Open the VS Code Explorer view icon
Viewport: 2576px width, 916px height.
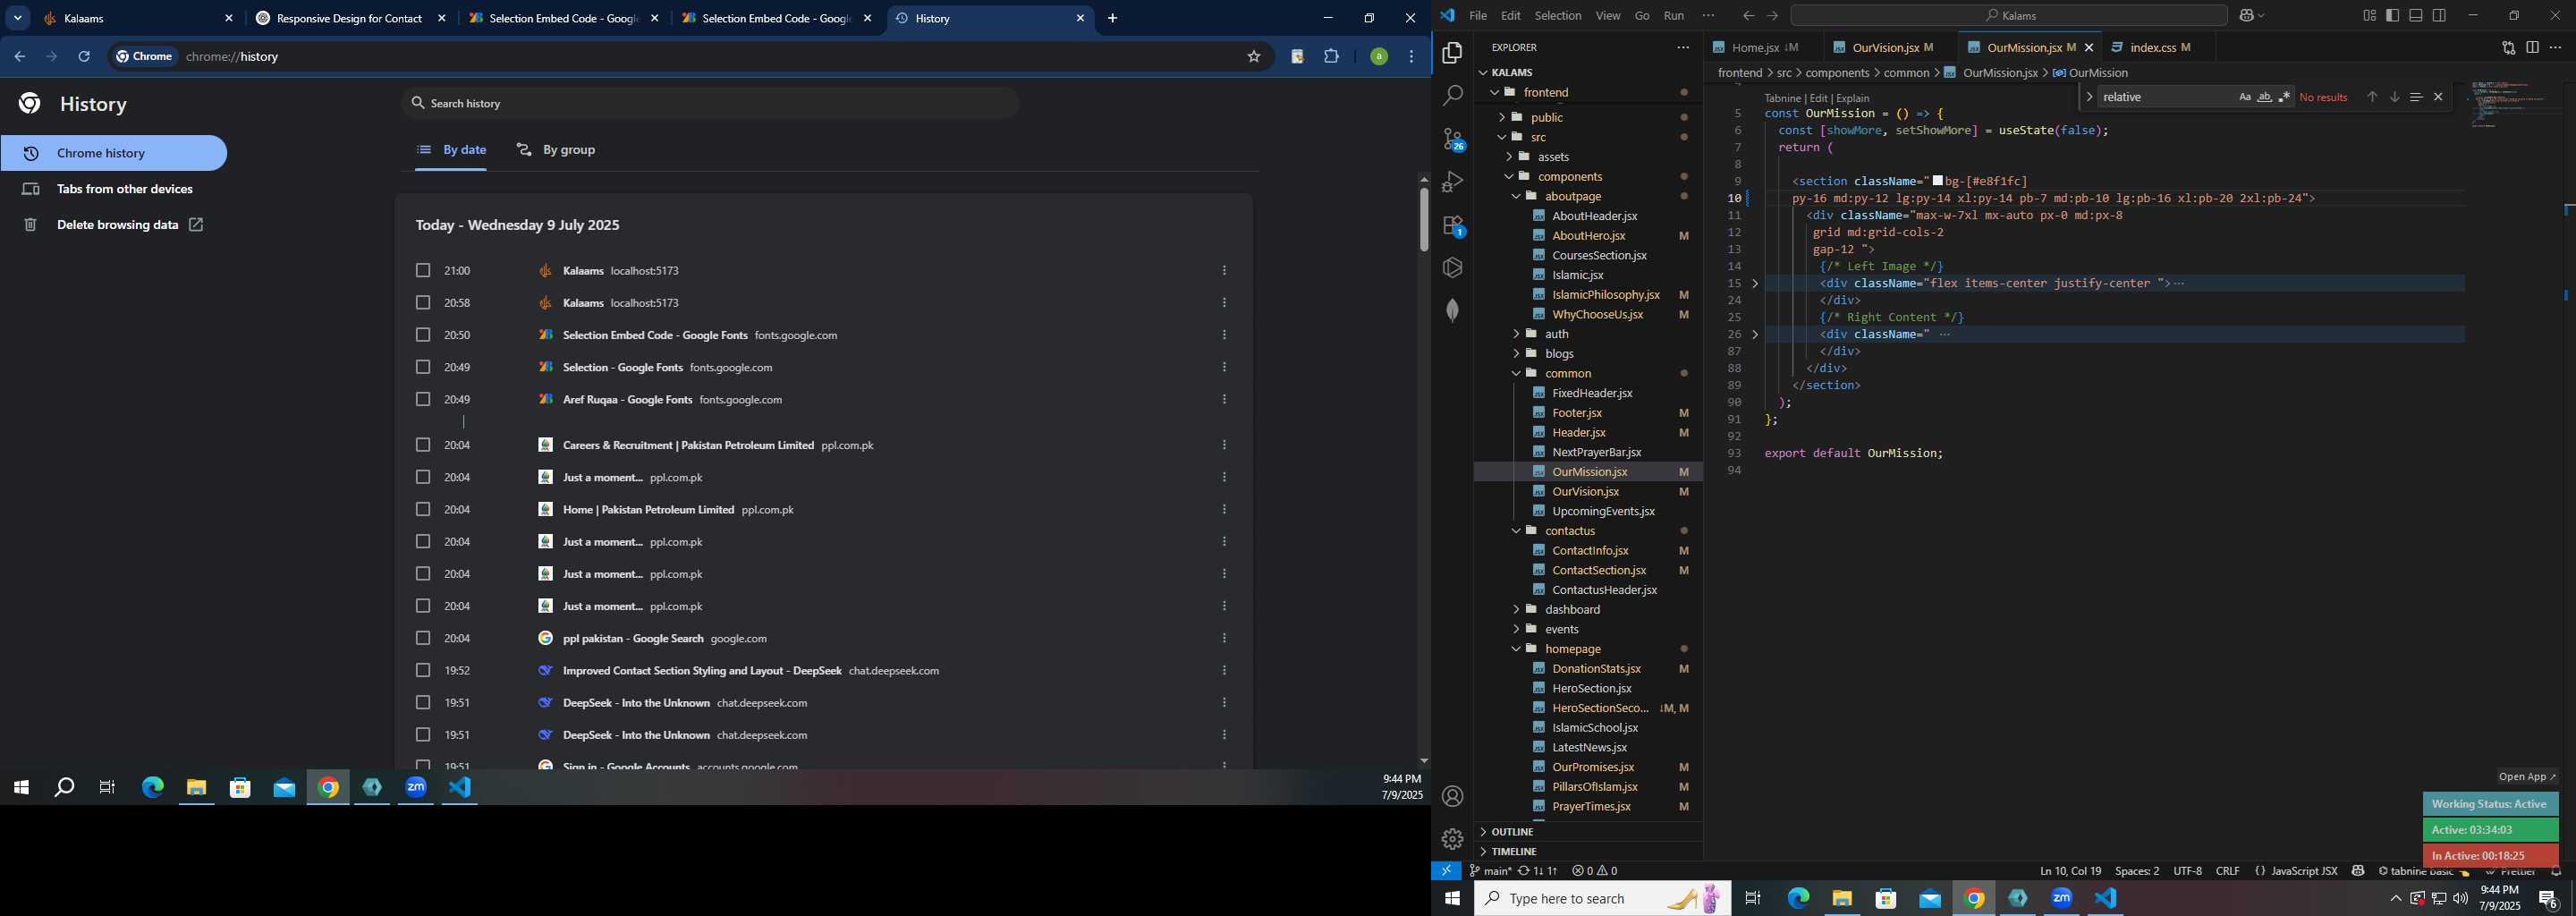click(x=1453, y=53)
